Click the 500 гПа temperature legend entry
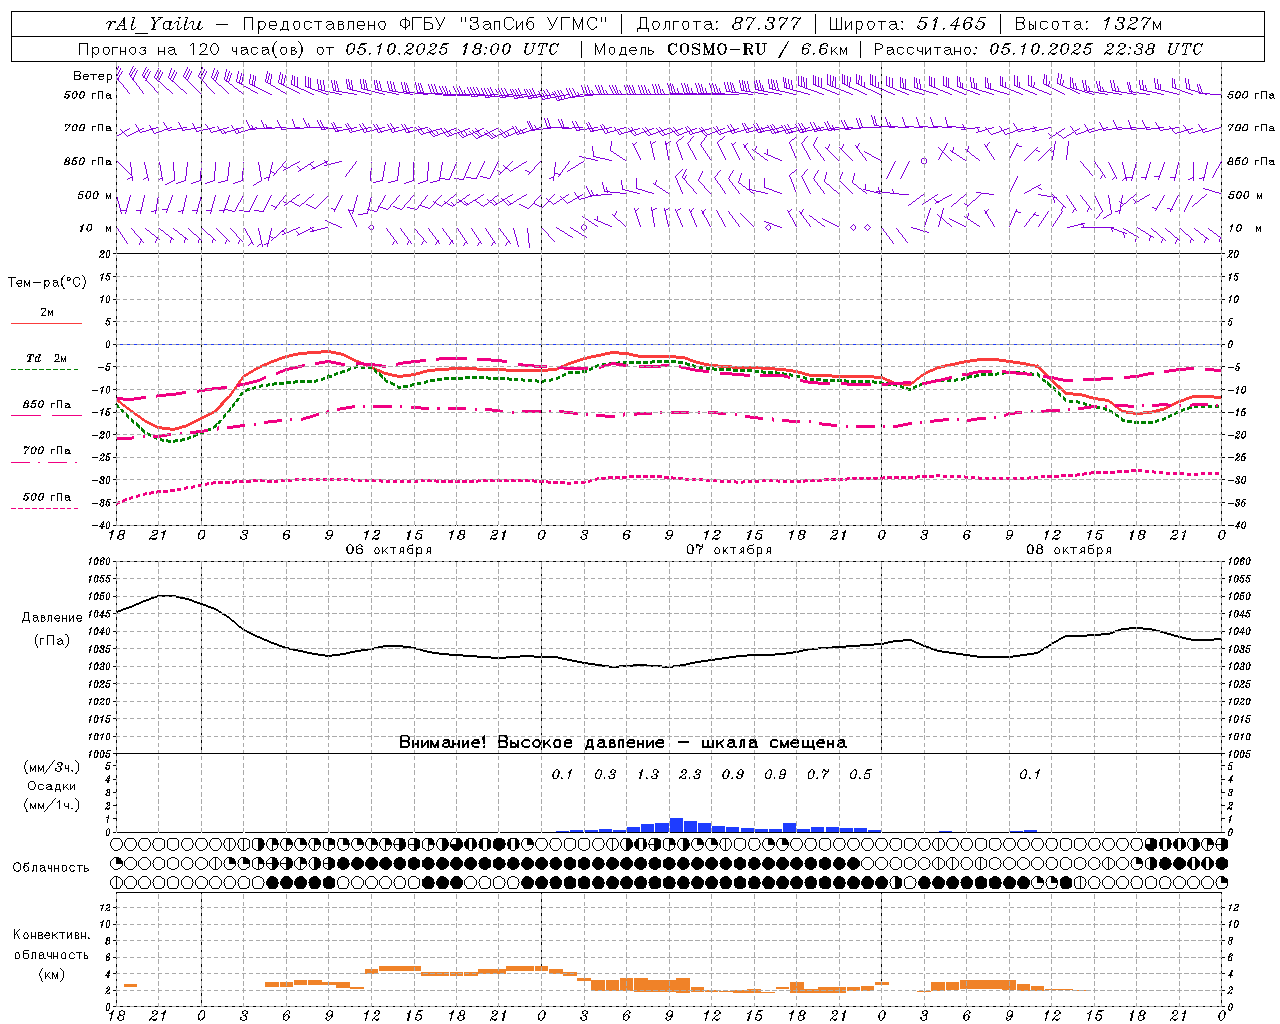1280x1024 pixels. click(x=46, y=497)
